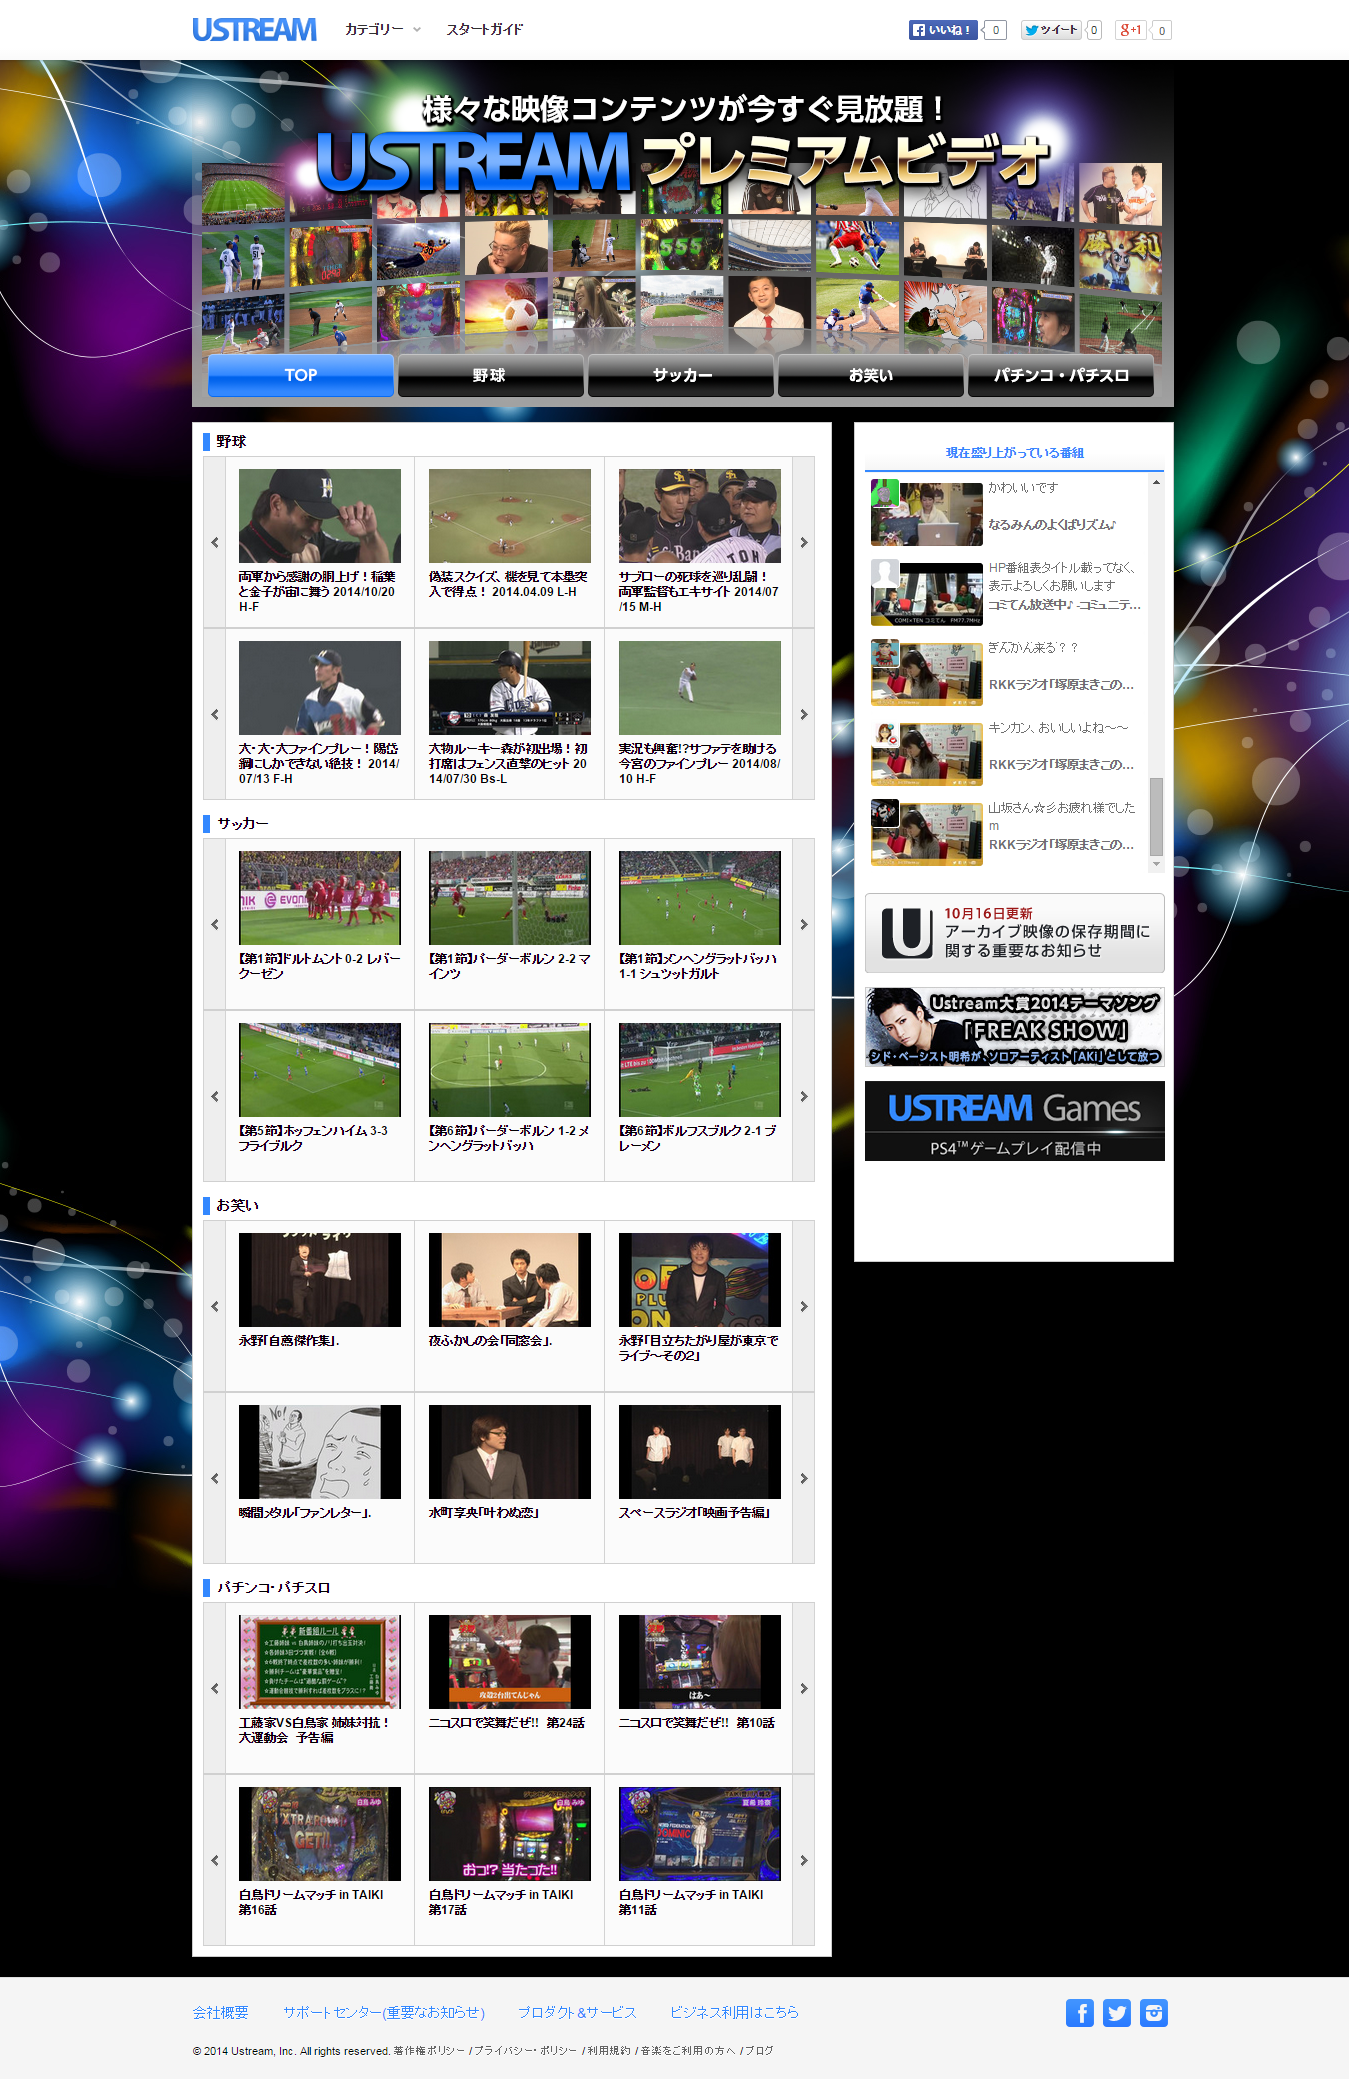
Task: Show next videos in second サッカー row
Action: [x=803, y=1096]
